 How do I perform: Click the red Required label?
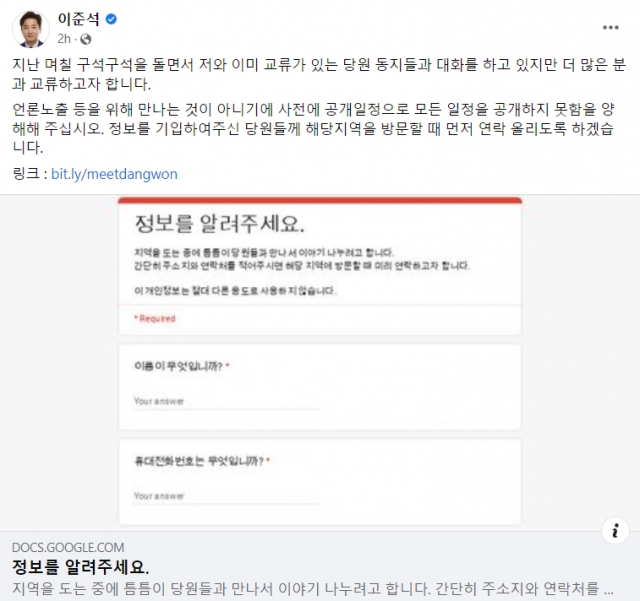click(155, 318)
